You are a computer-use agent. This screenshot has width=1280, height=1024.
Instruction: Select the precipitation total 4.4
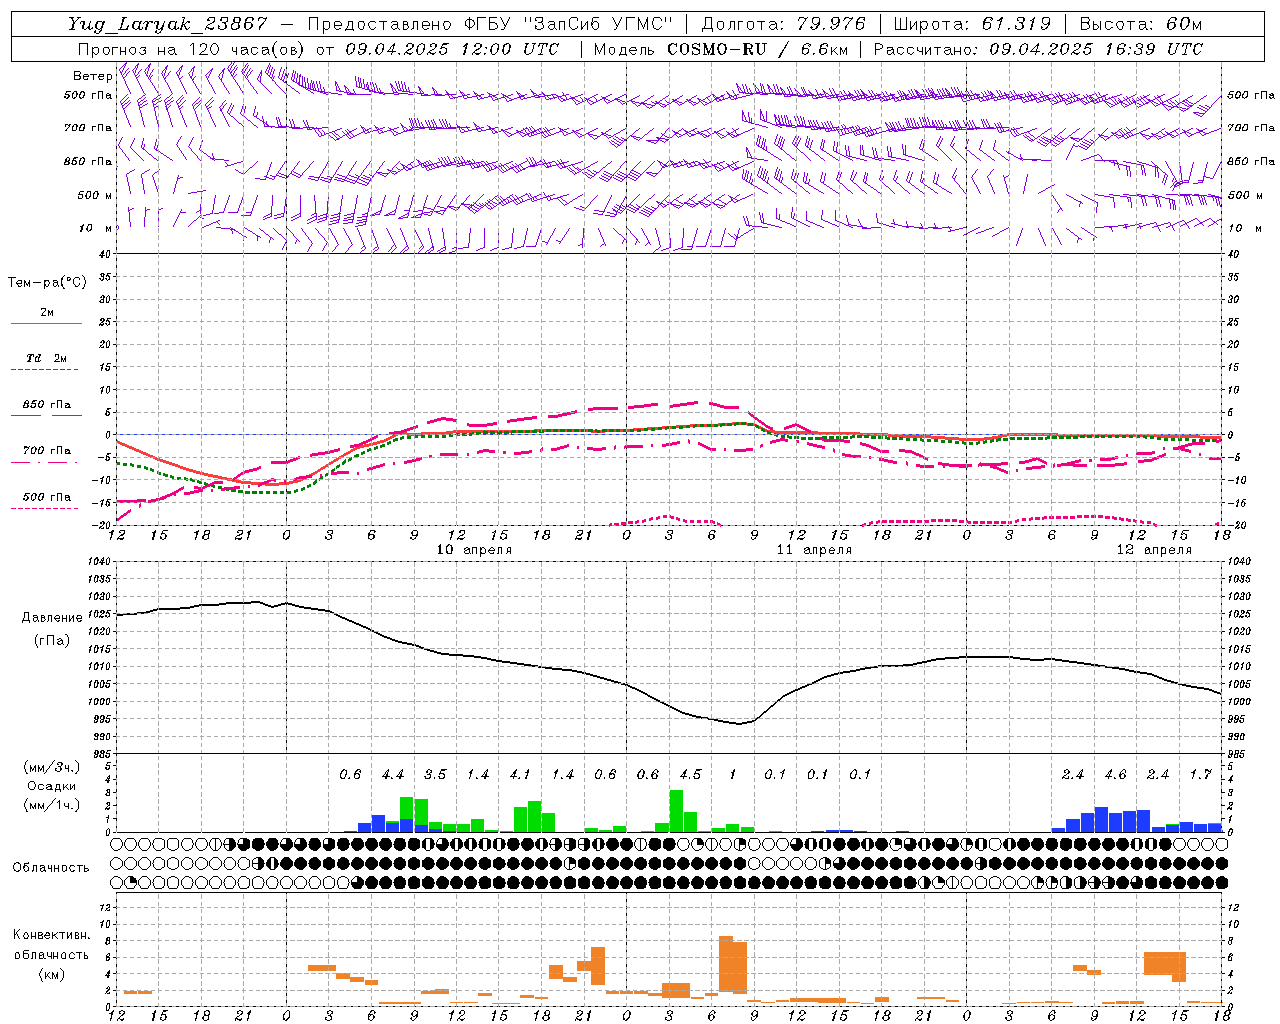(x=393, y=775)
